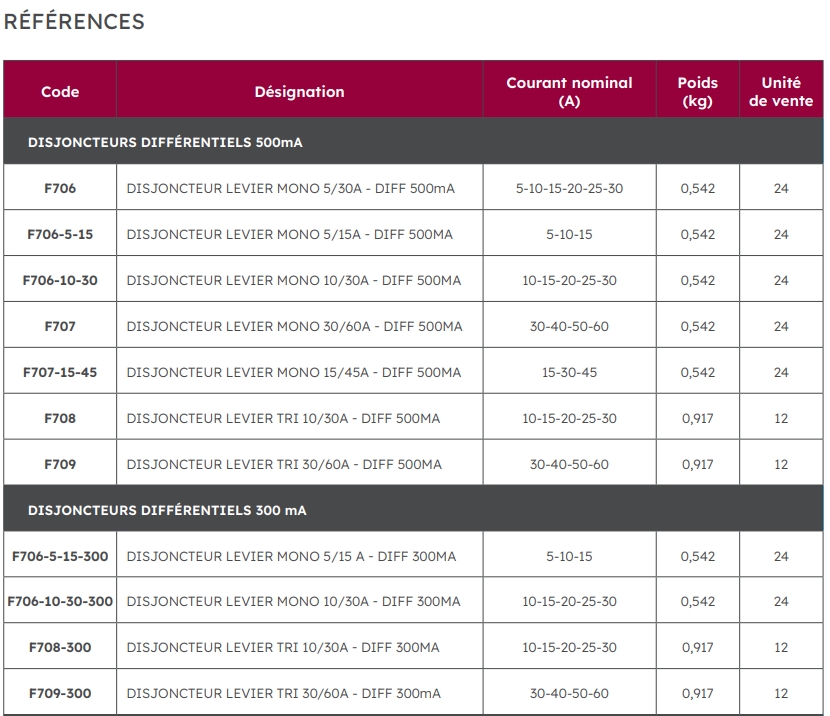Select the Poids (kg) column header
The height and width of the screenshot is (716, 830).
pos(697,92)
